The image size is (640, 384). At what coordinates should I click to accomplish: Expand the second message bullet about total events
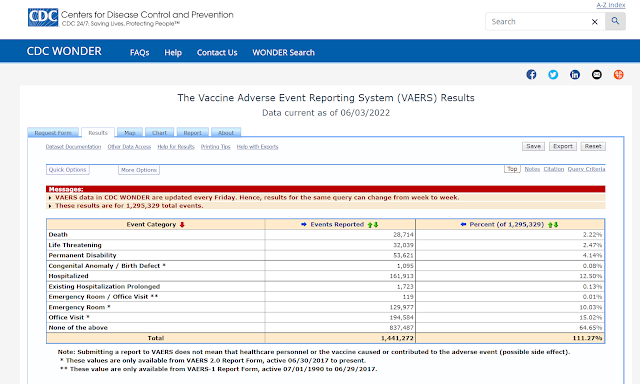[x=50, y=206]
